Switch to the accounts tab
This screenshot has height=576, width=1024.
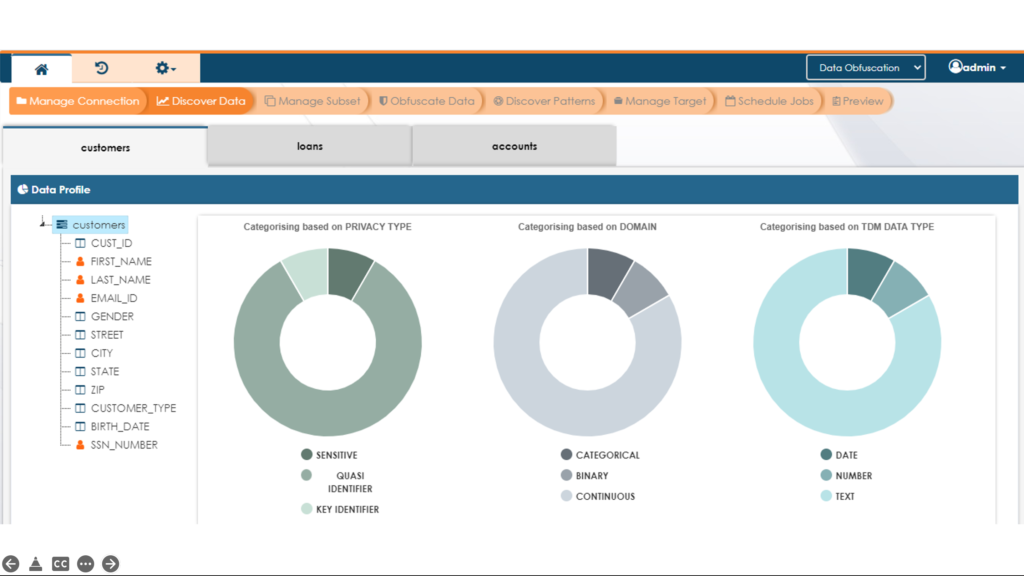(x=513, y=145)
